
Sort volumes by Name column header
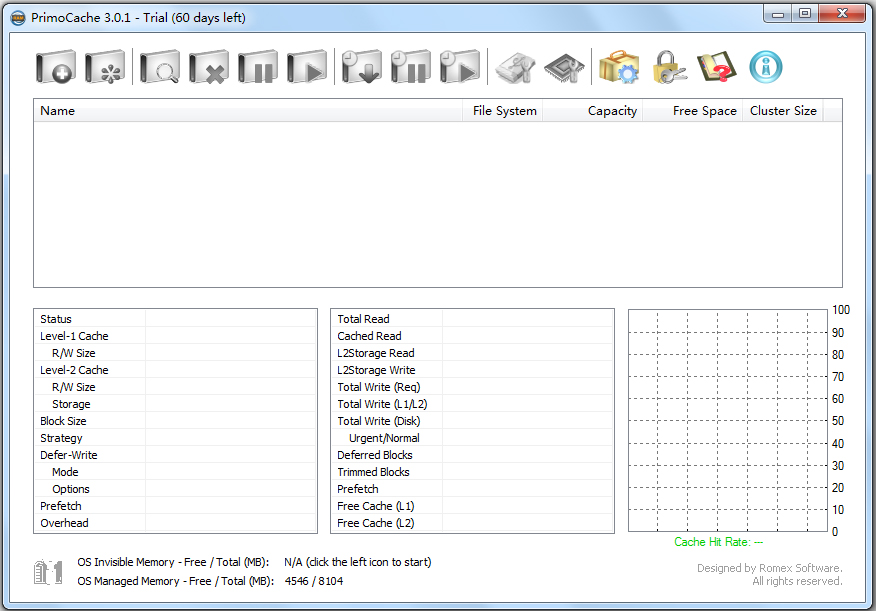click(x=248, y=111)
